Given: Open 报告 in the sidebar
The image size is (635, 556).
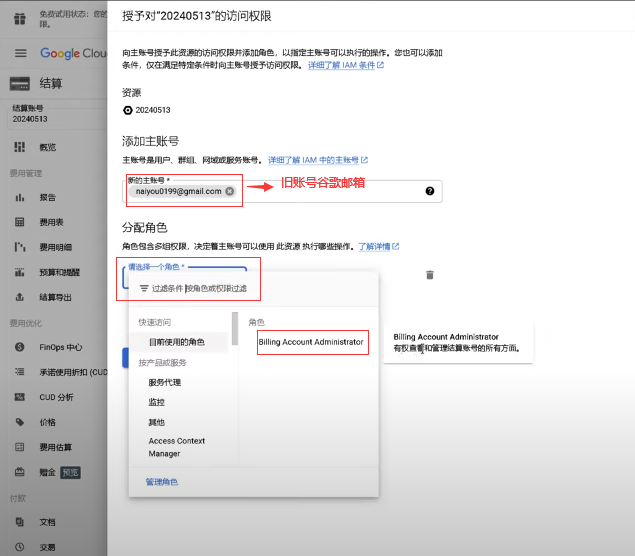Looking at the screenshot, I should click(x=47, y=198).
